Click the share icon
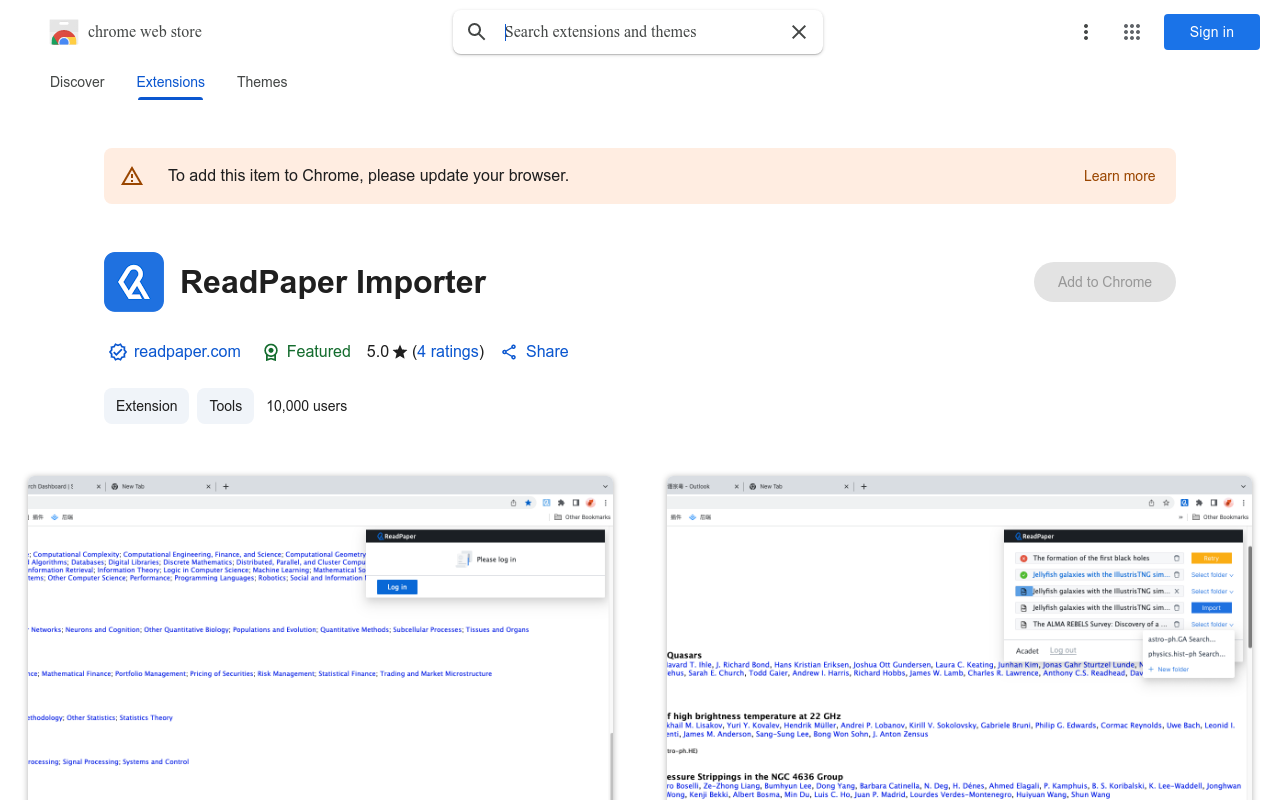The width and height of the screenshot is (1280, 800). click(509, 352)
